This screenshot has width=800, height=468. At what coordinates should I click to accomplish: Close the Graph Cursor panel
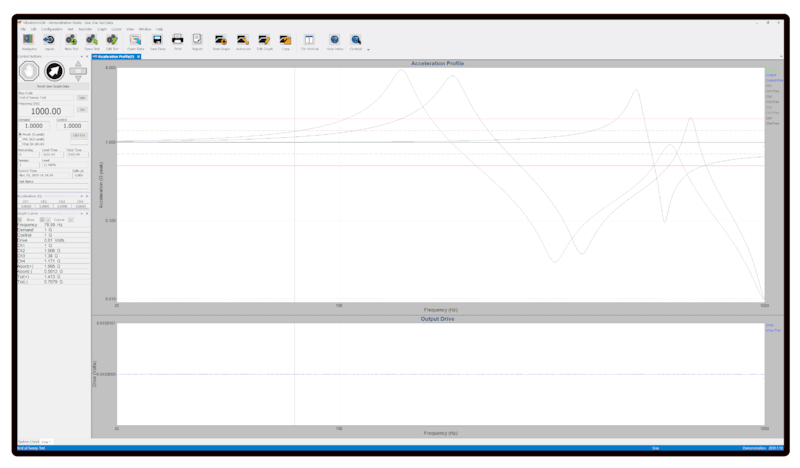tap(87, 213)
